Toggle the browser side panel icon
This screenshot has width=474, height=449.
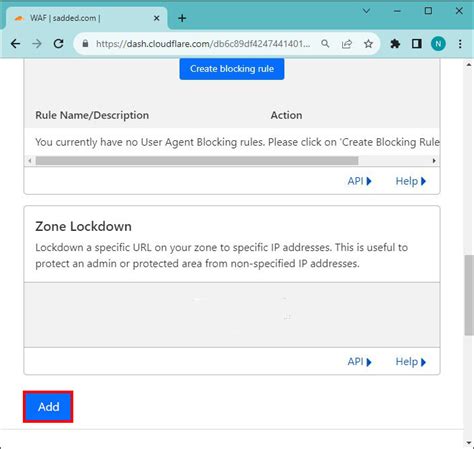[x=417, y=44]
